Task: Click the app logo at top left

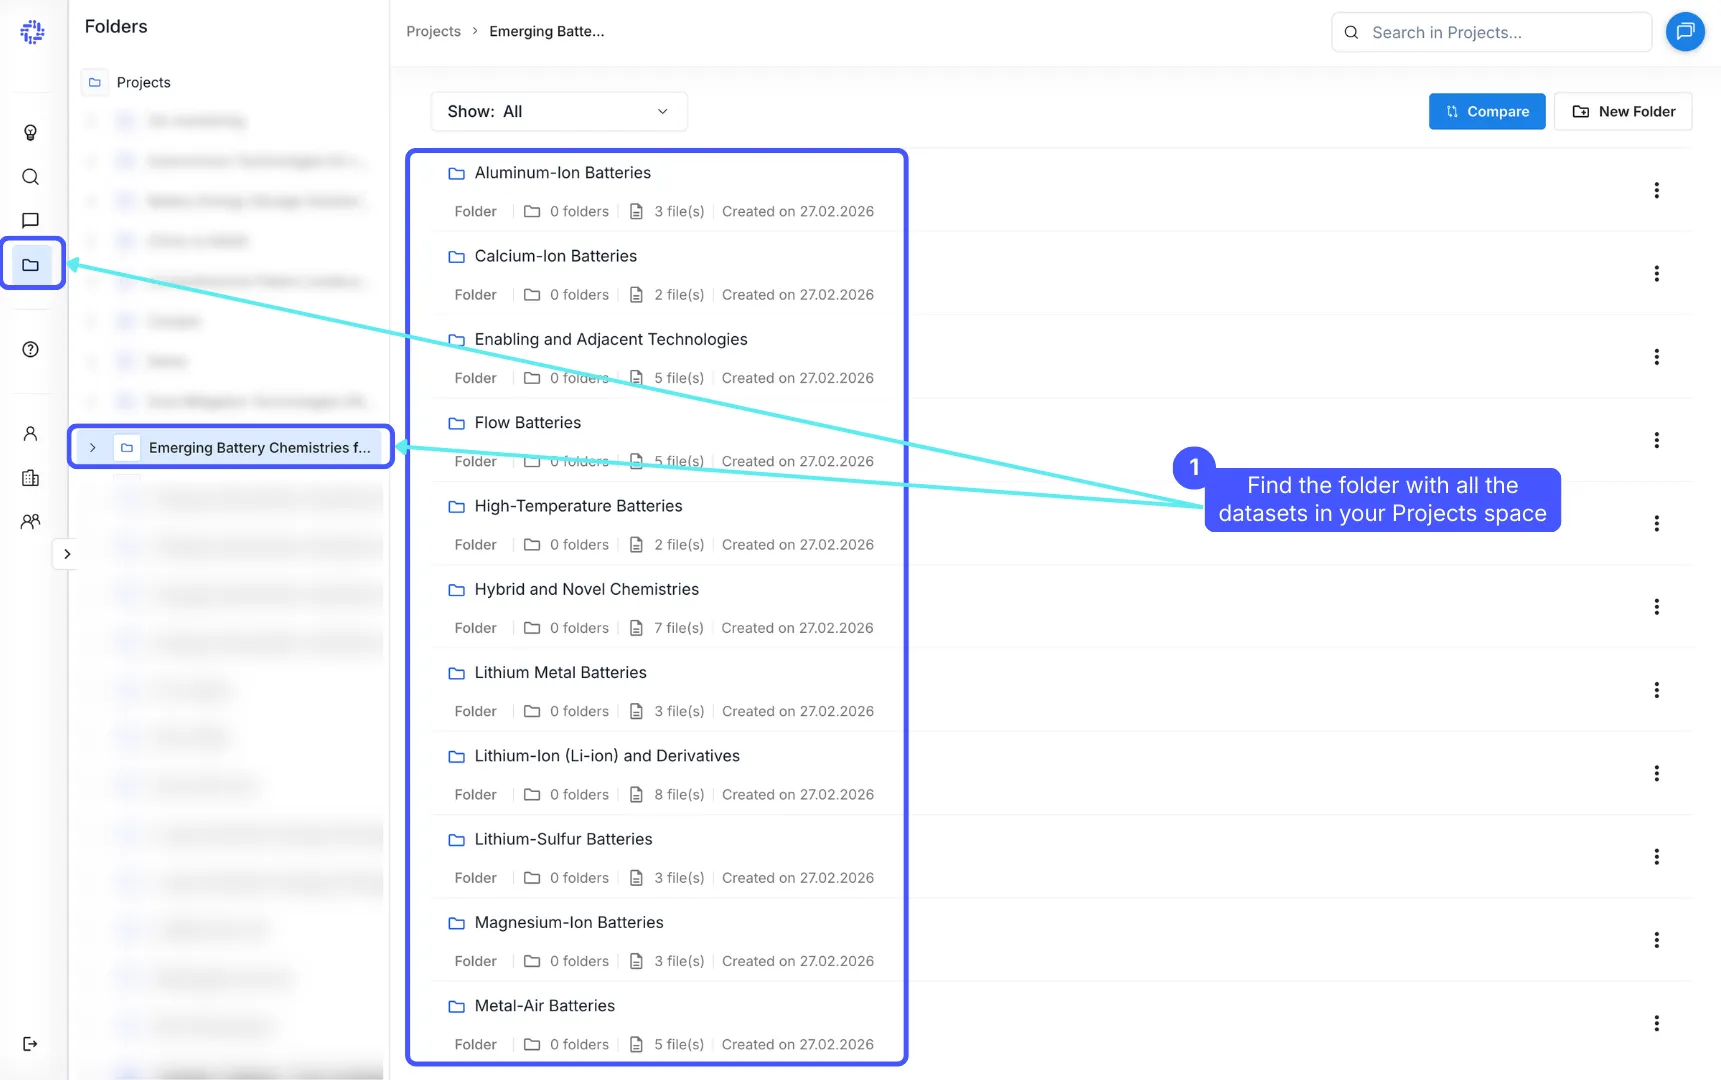Action: click(x=32, y=32)
